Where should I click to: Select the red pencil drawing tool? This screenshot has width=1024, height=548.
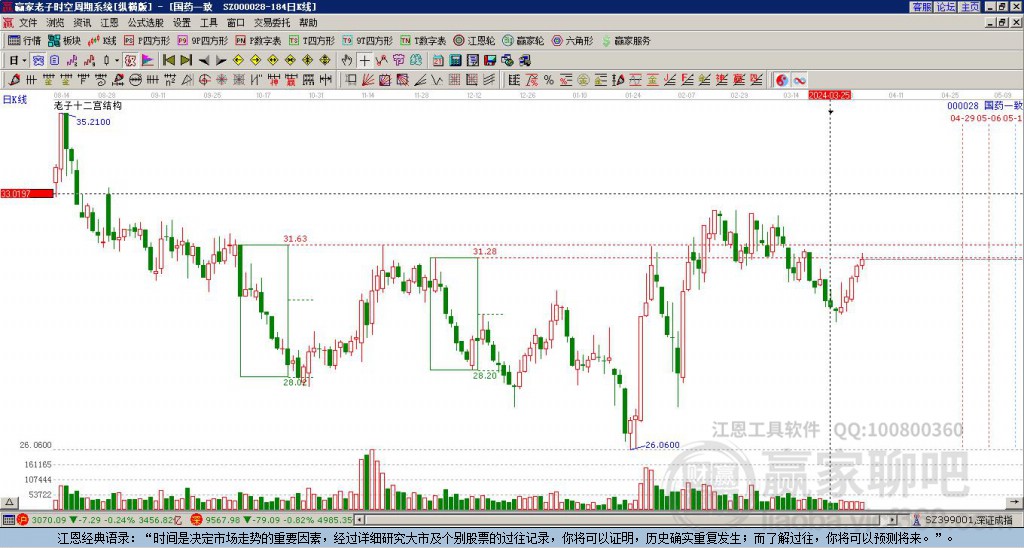[14, 80]
